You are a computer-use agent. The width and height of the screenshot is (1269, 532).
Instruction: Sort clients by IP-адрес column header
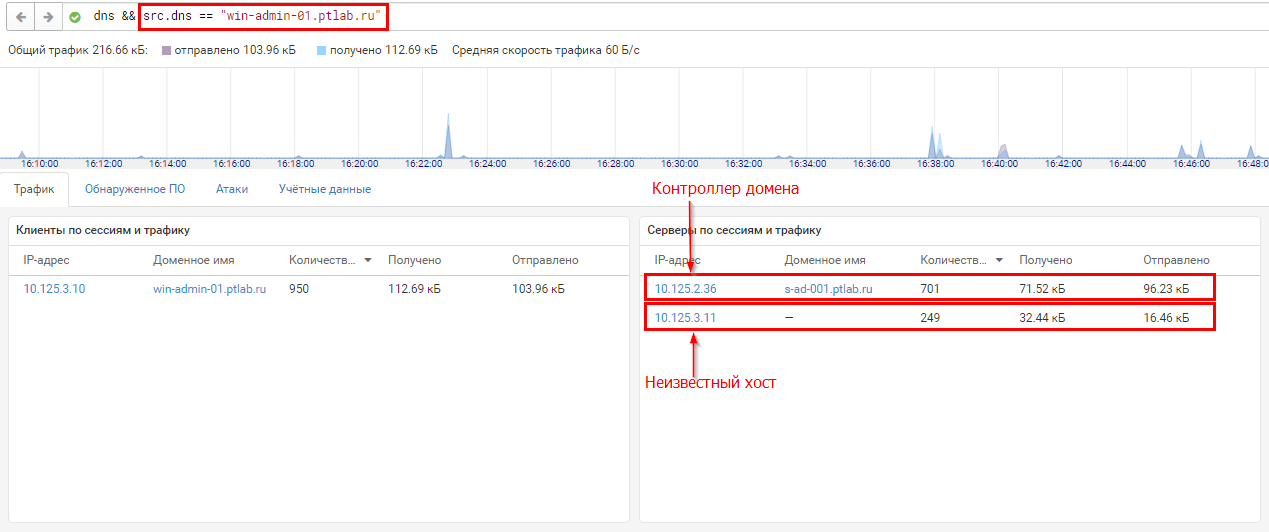point(46,260)
